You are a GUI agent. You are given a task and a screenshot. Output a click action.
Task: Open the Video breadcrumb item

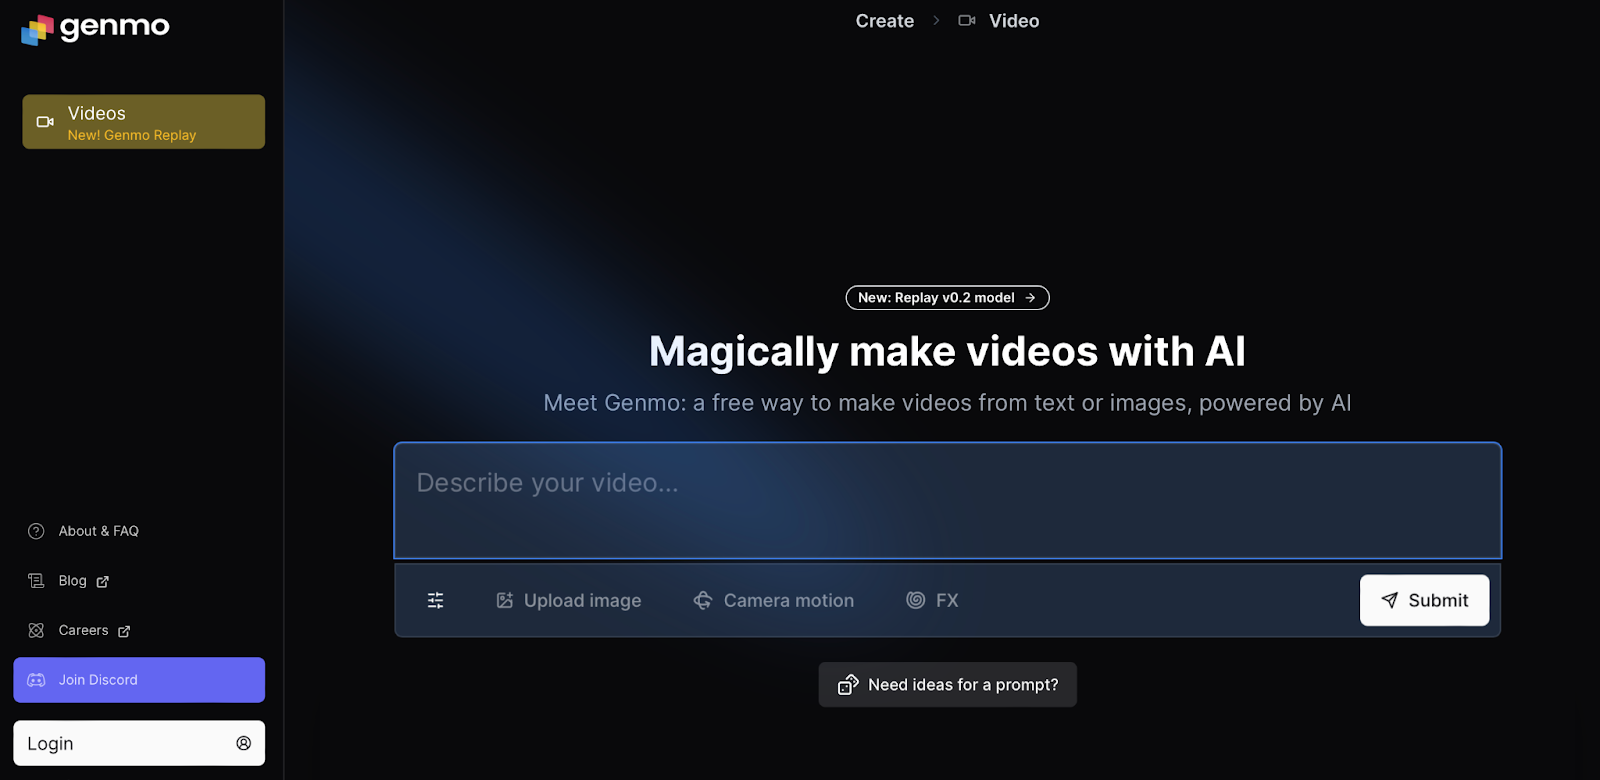[x=1013, y=21]
